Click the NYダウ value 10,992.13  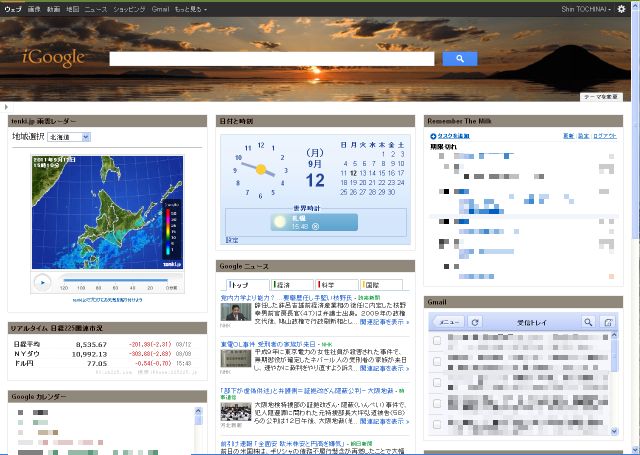pos(89,354)
